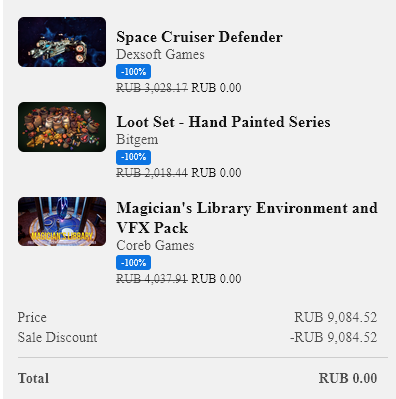Image resolution: width=396 pixels, height=399 pixels.
Task: Click the -100% badge under Dexsoft Games
Action: [133, 72]
